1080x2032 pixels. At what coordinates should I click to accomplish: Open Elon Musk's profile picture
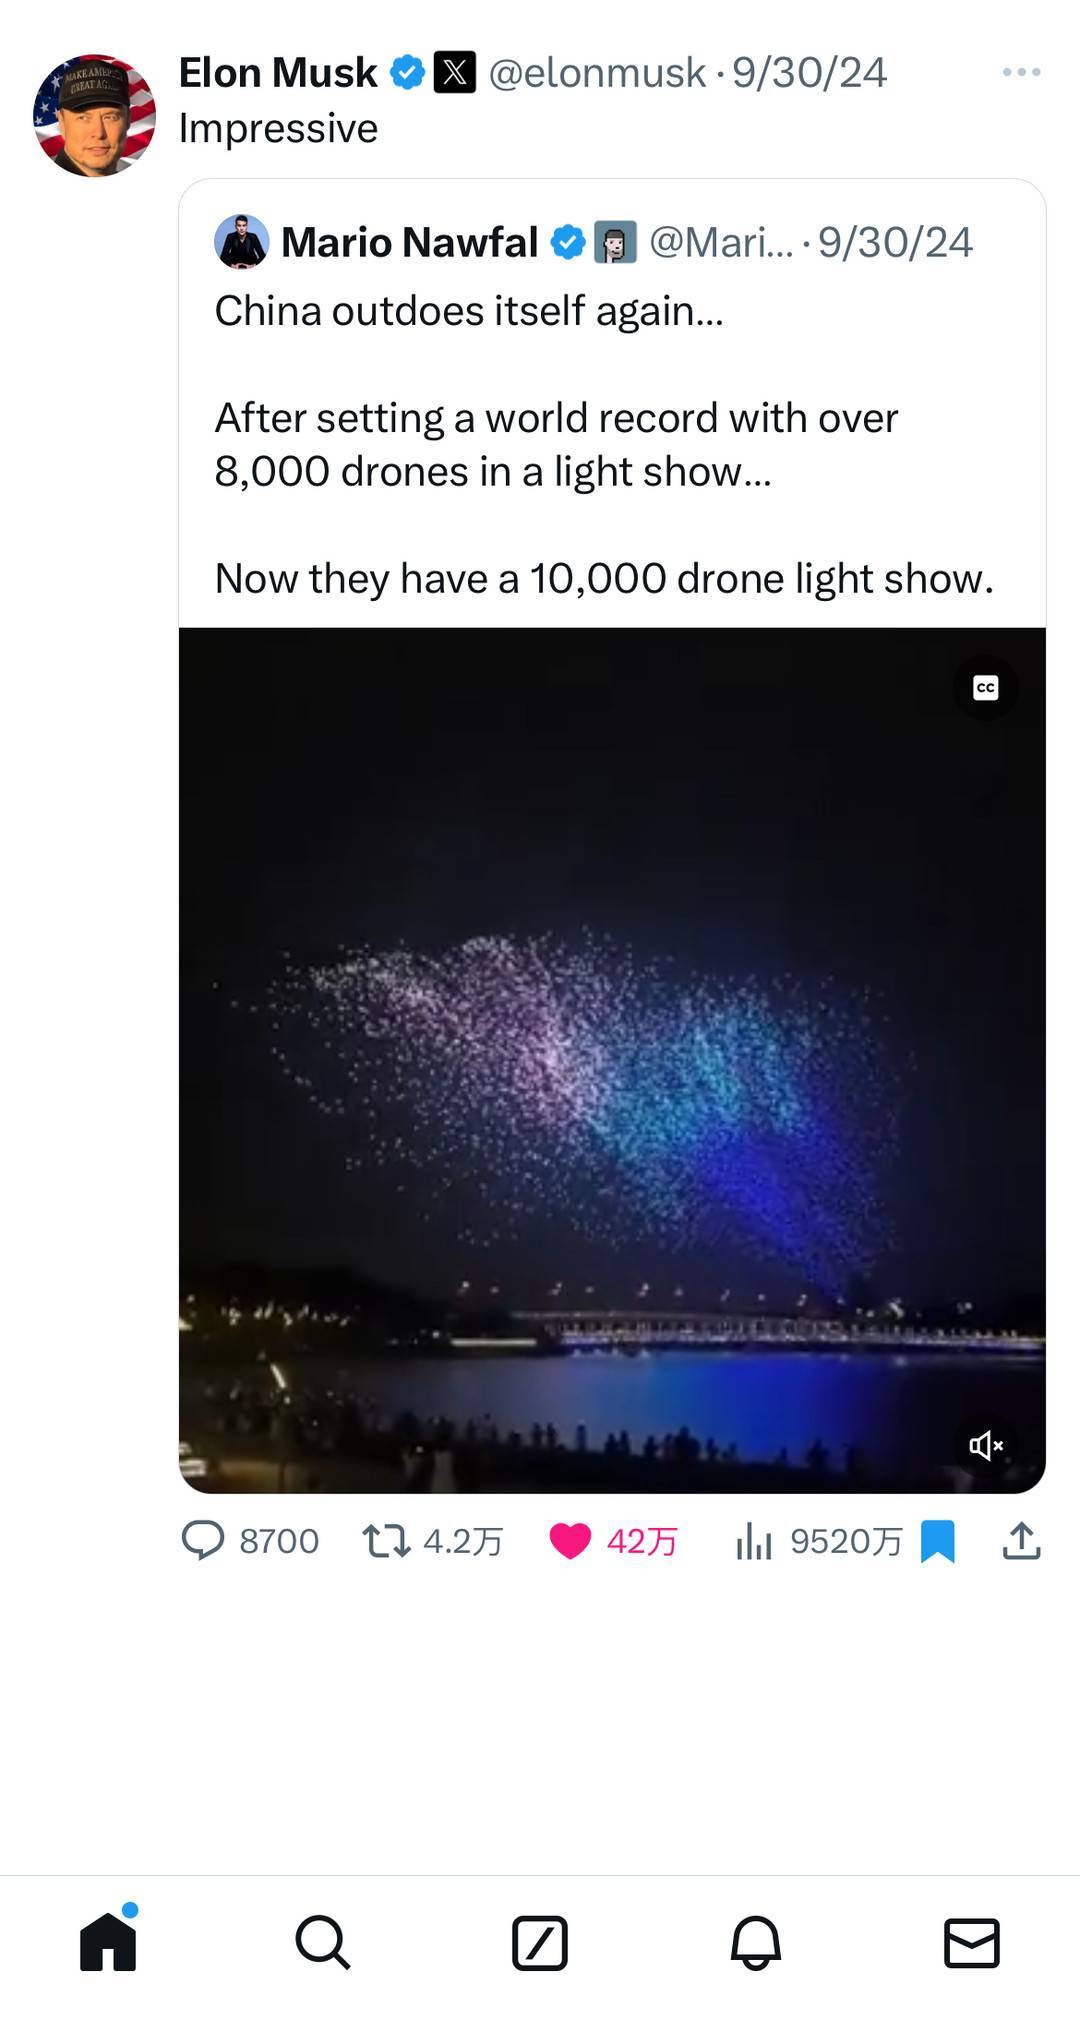click(95, 115)
